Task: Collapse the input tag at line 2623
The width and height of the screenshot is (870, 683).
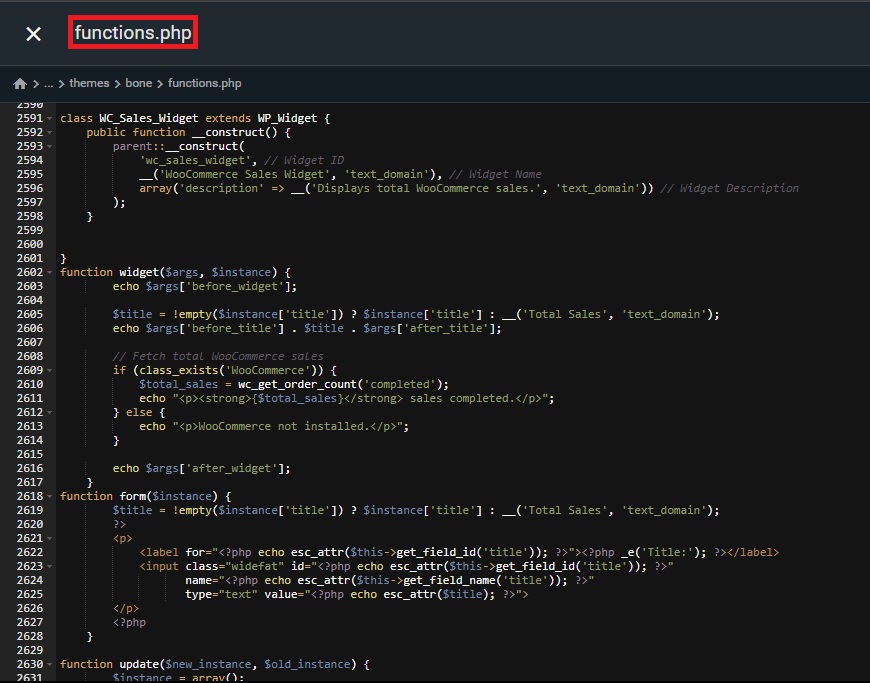Action: (50, 566)
